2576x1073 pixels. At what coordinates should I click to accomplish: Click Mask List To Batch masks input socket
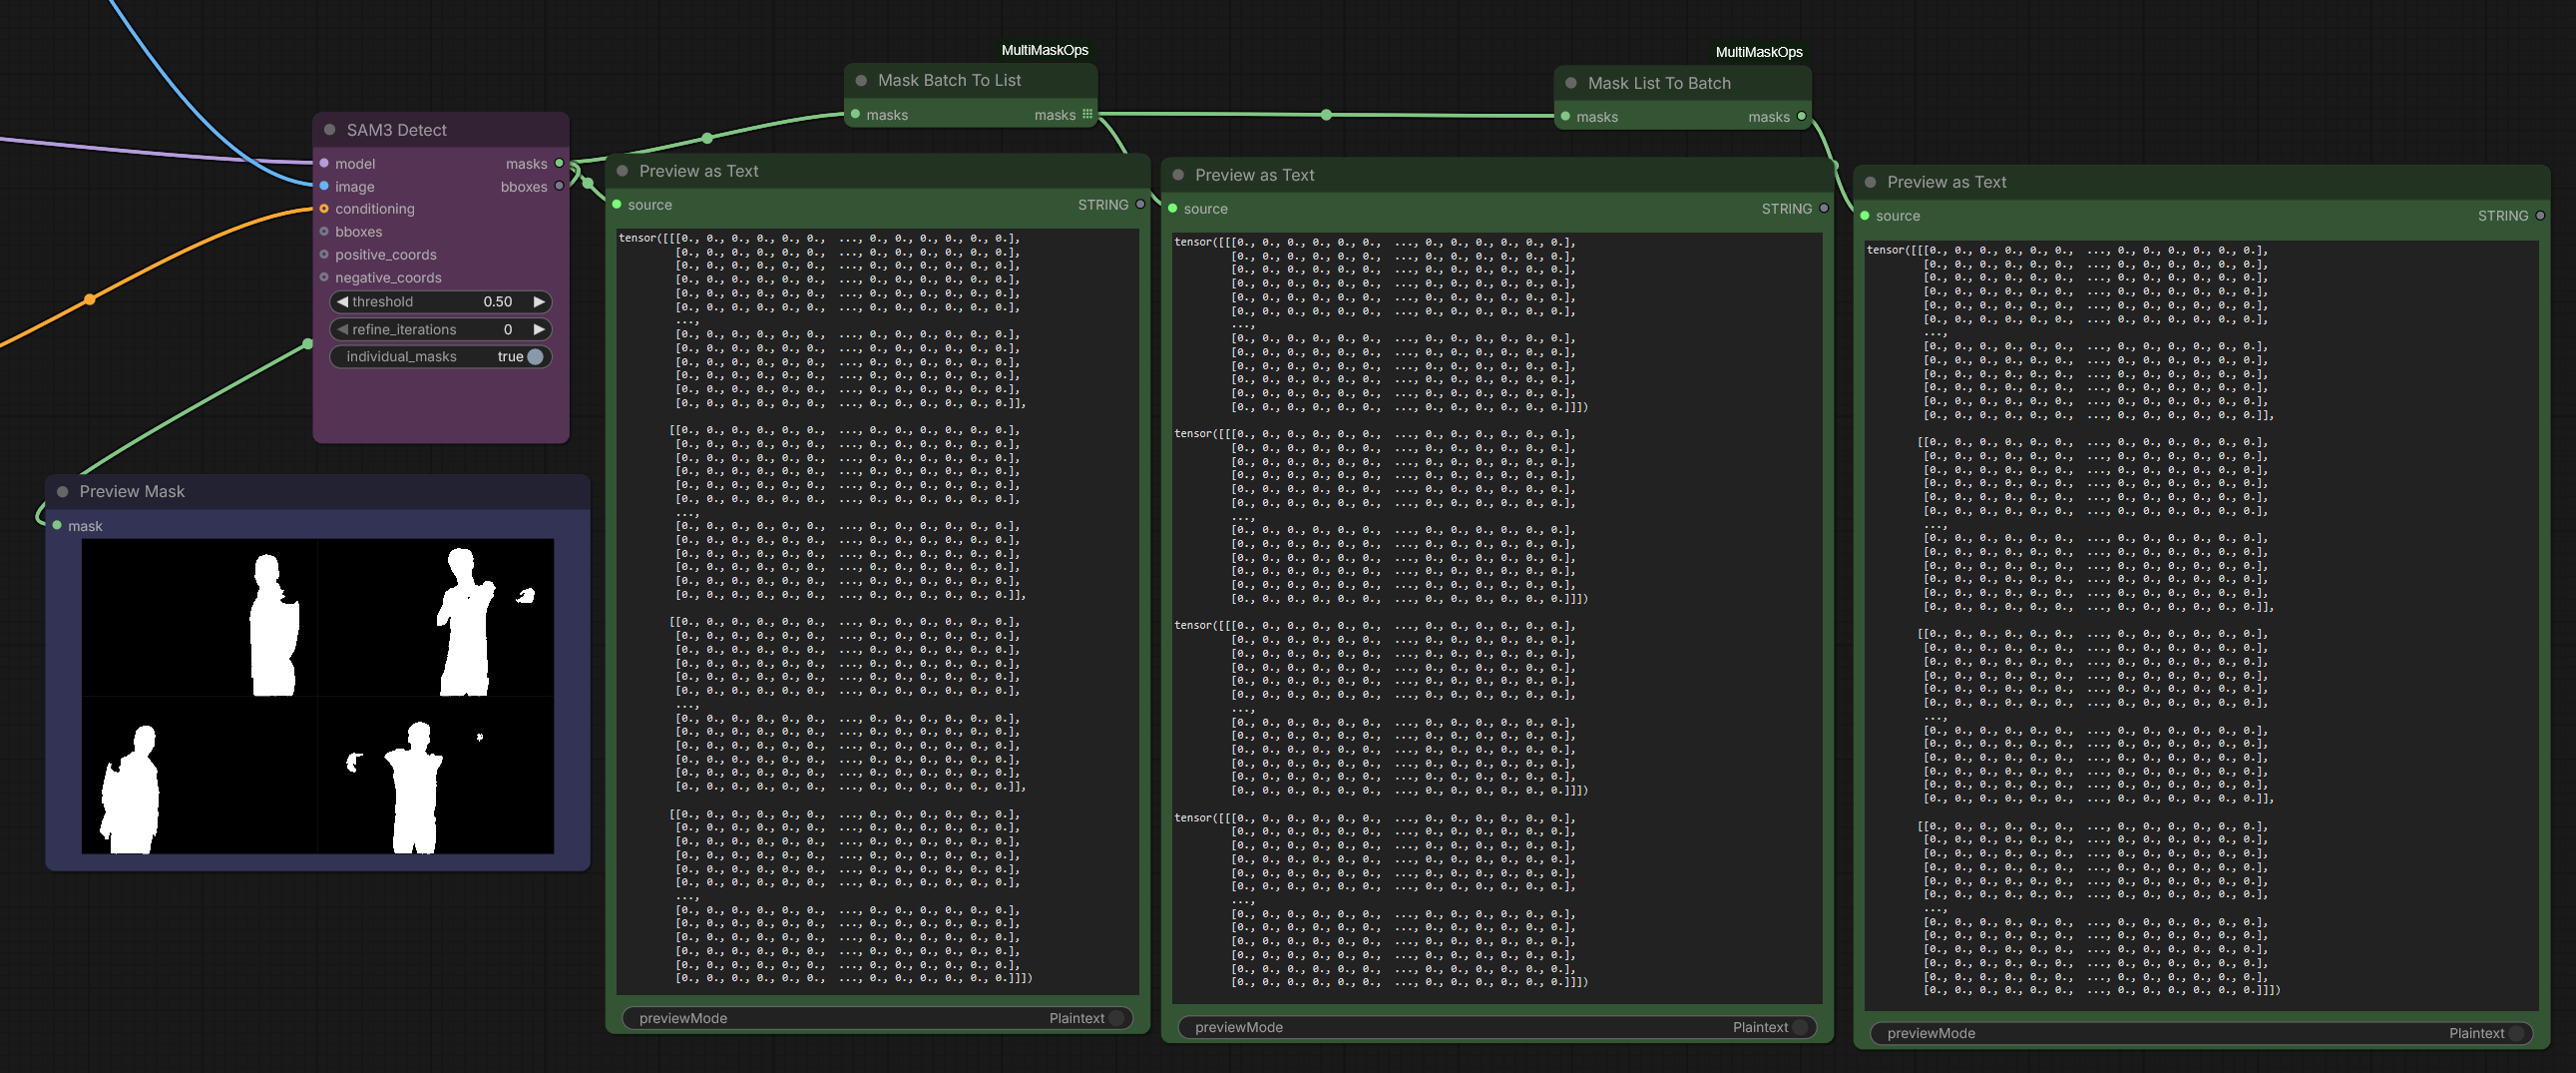coord(1566,116)
